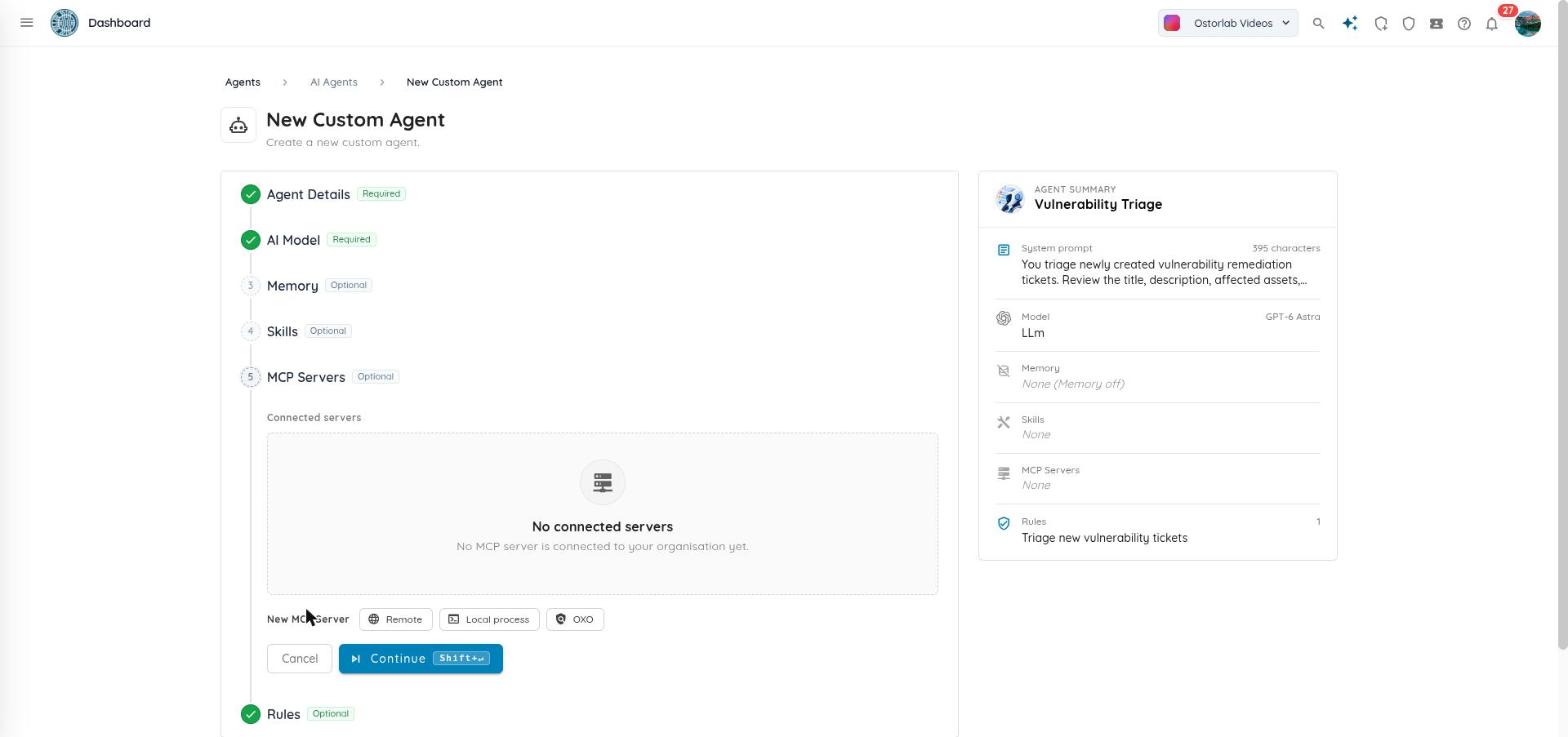
Task: Collapse the MCP Servers step
Action: (x=306, y=377)
